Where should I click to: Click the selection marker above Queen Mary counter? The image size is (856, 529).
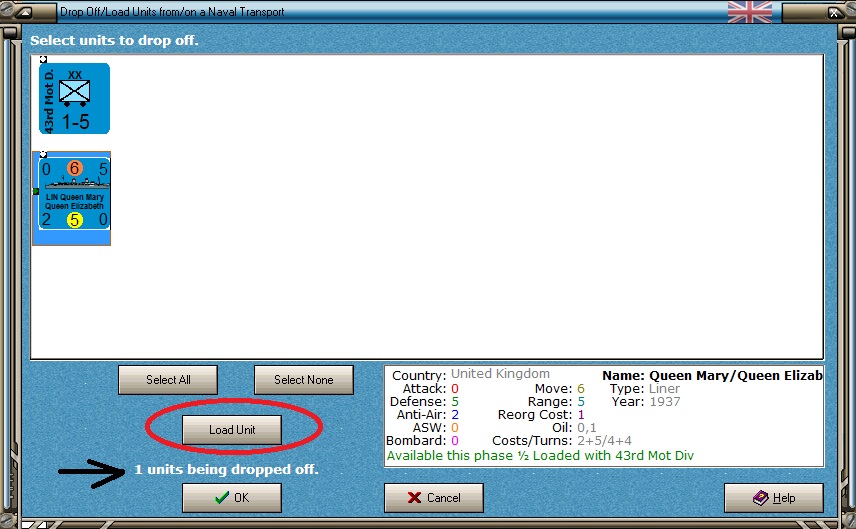pyautogui.click(x=43, y=154)
